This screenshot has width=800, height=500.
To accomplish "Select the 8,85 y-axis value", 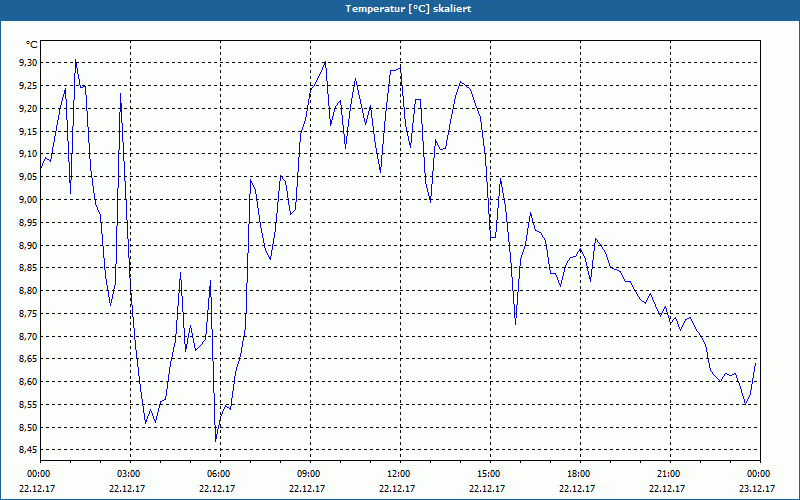I will [x=28, y=268].
